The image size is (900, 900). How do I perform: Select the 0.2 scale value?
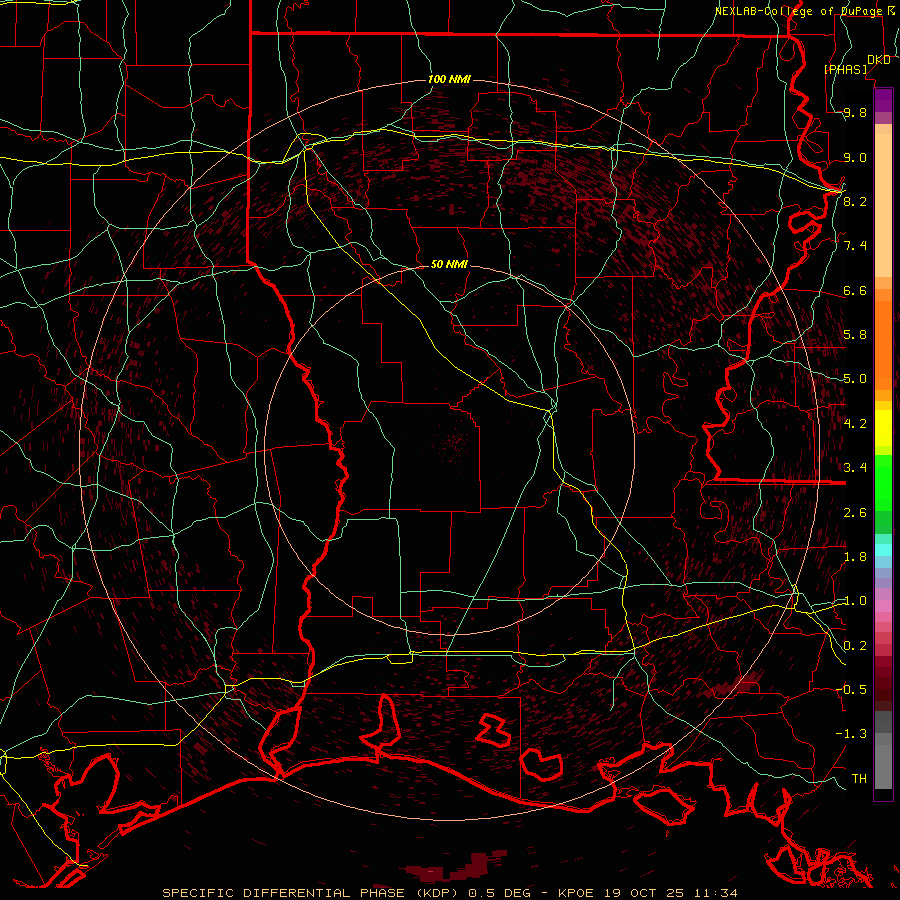coord(855,646)
